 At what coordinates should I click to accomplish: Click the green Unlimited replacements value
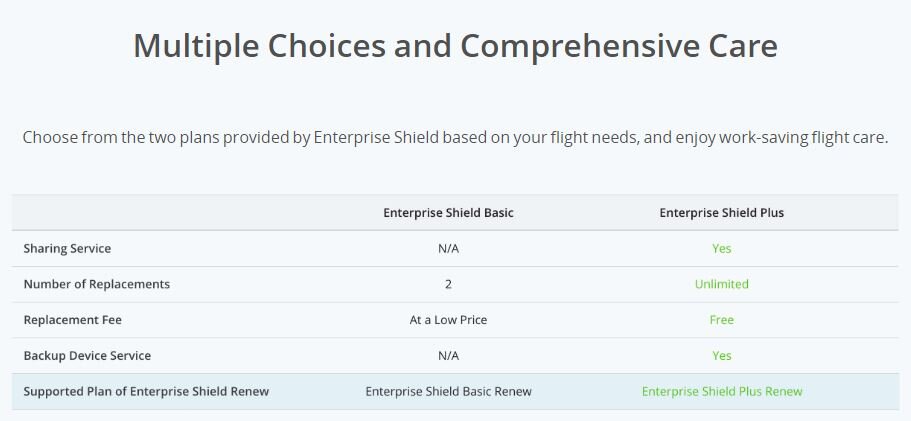click(x=721, y=284)
